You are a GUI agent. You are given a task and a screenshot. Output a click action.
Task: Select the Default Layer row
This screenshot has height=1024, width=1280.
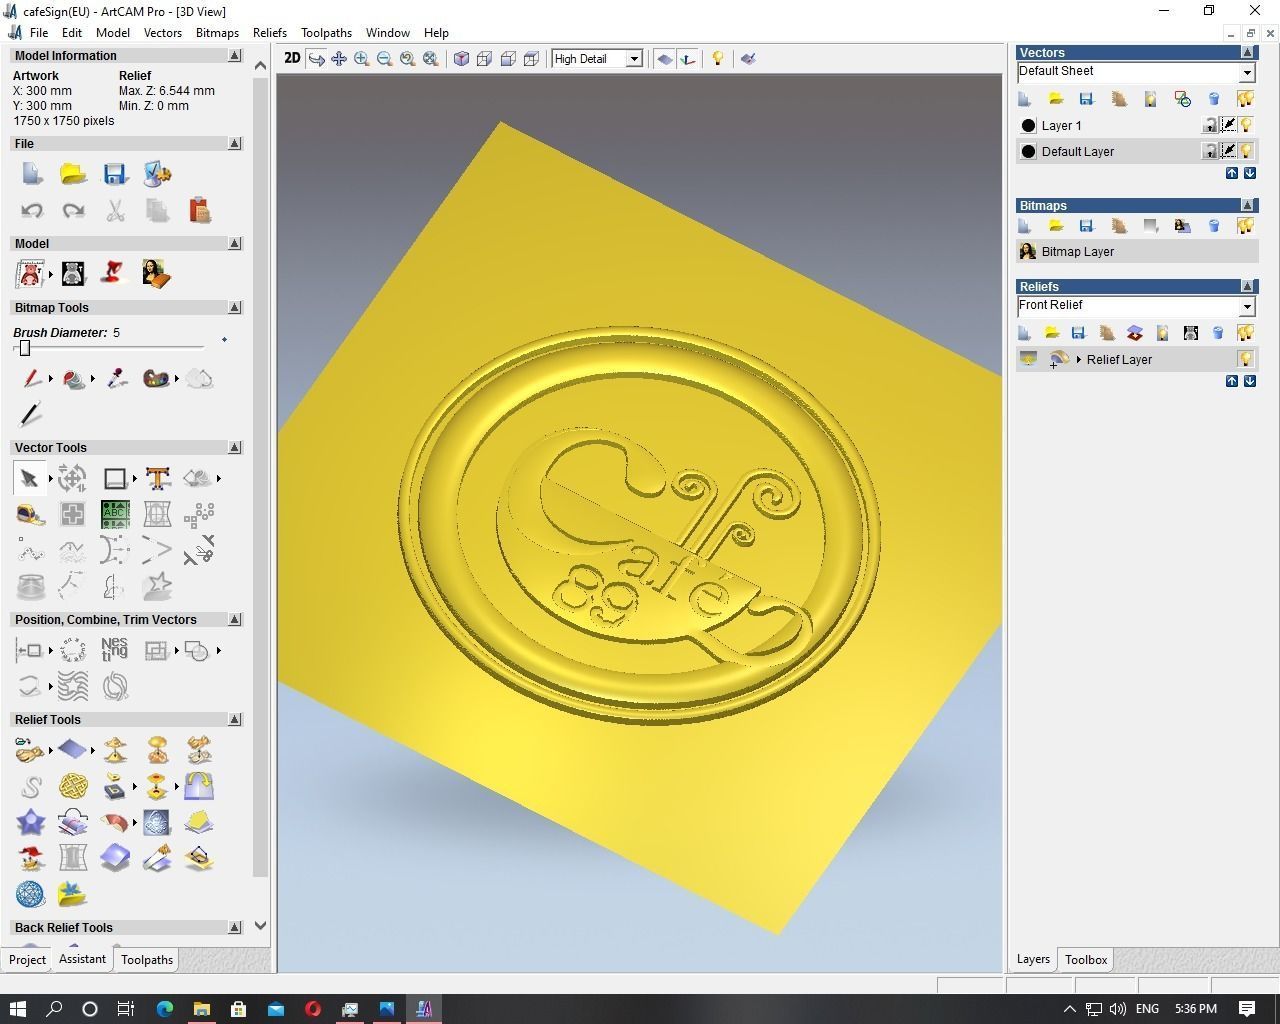[1136, 151]
